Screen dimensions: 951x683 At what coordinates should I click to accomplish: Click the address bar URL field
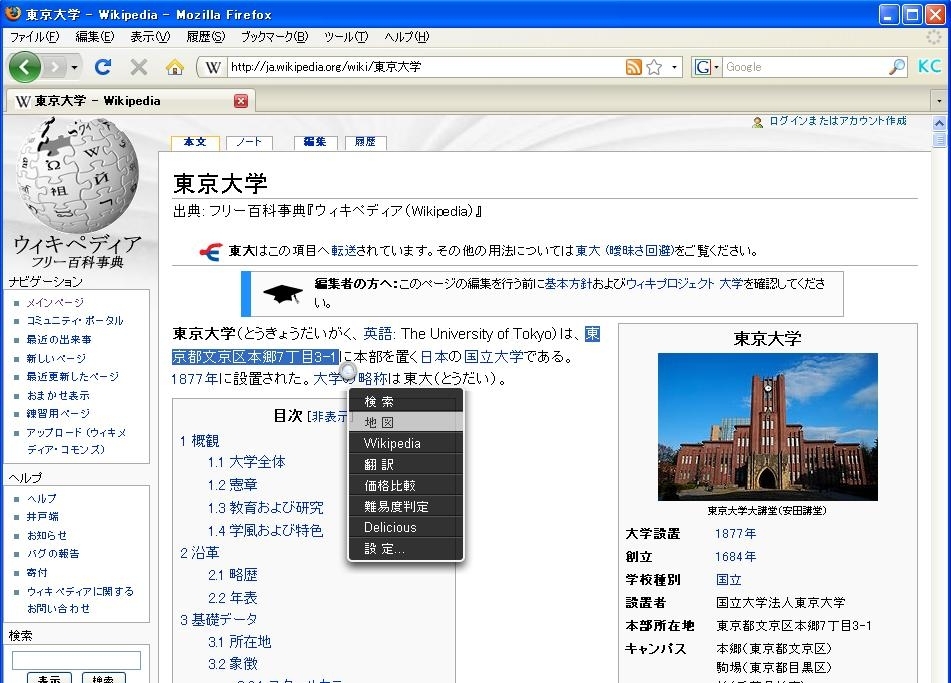coord(425,67)
